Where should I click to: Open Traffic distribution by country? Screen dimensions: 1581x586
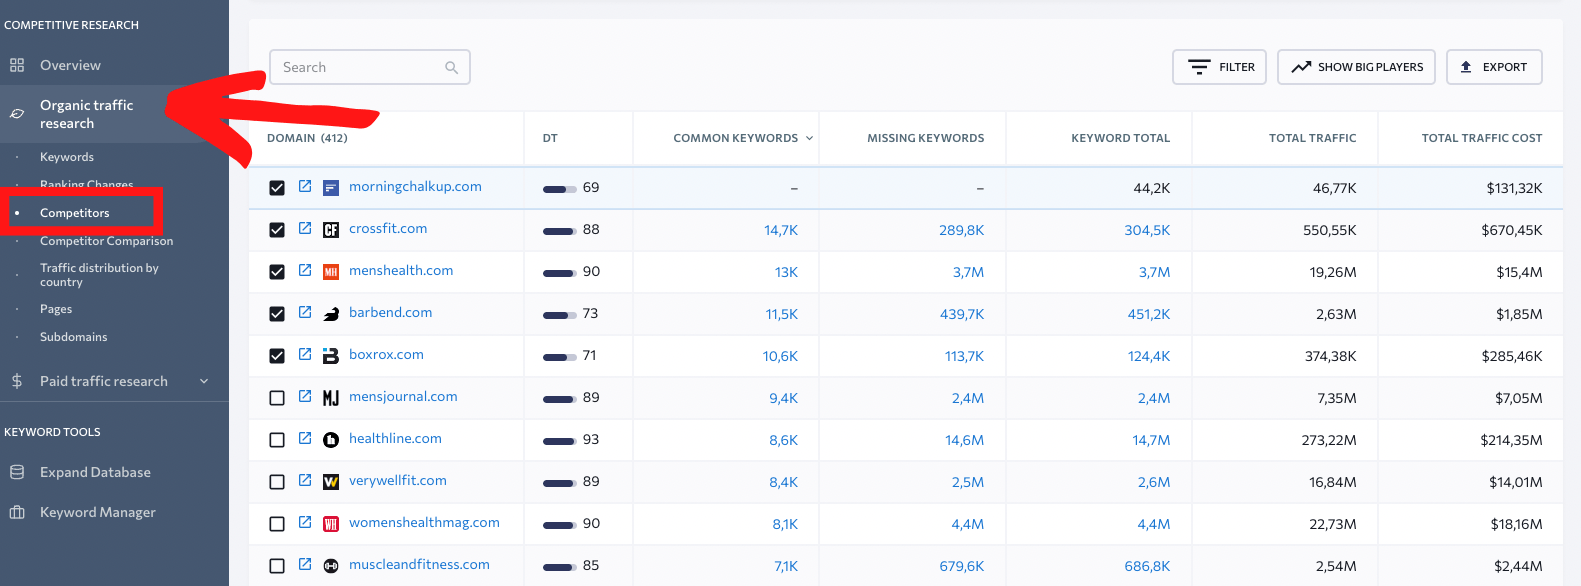tap(99, 275)
